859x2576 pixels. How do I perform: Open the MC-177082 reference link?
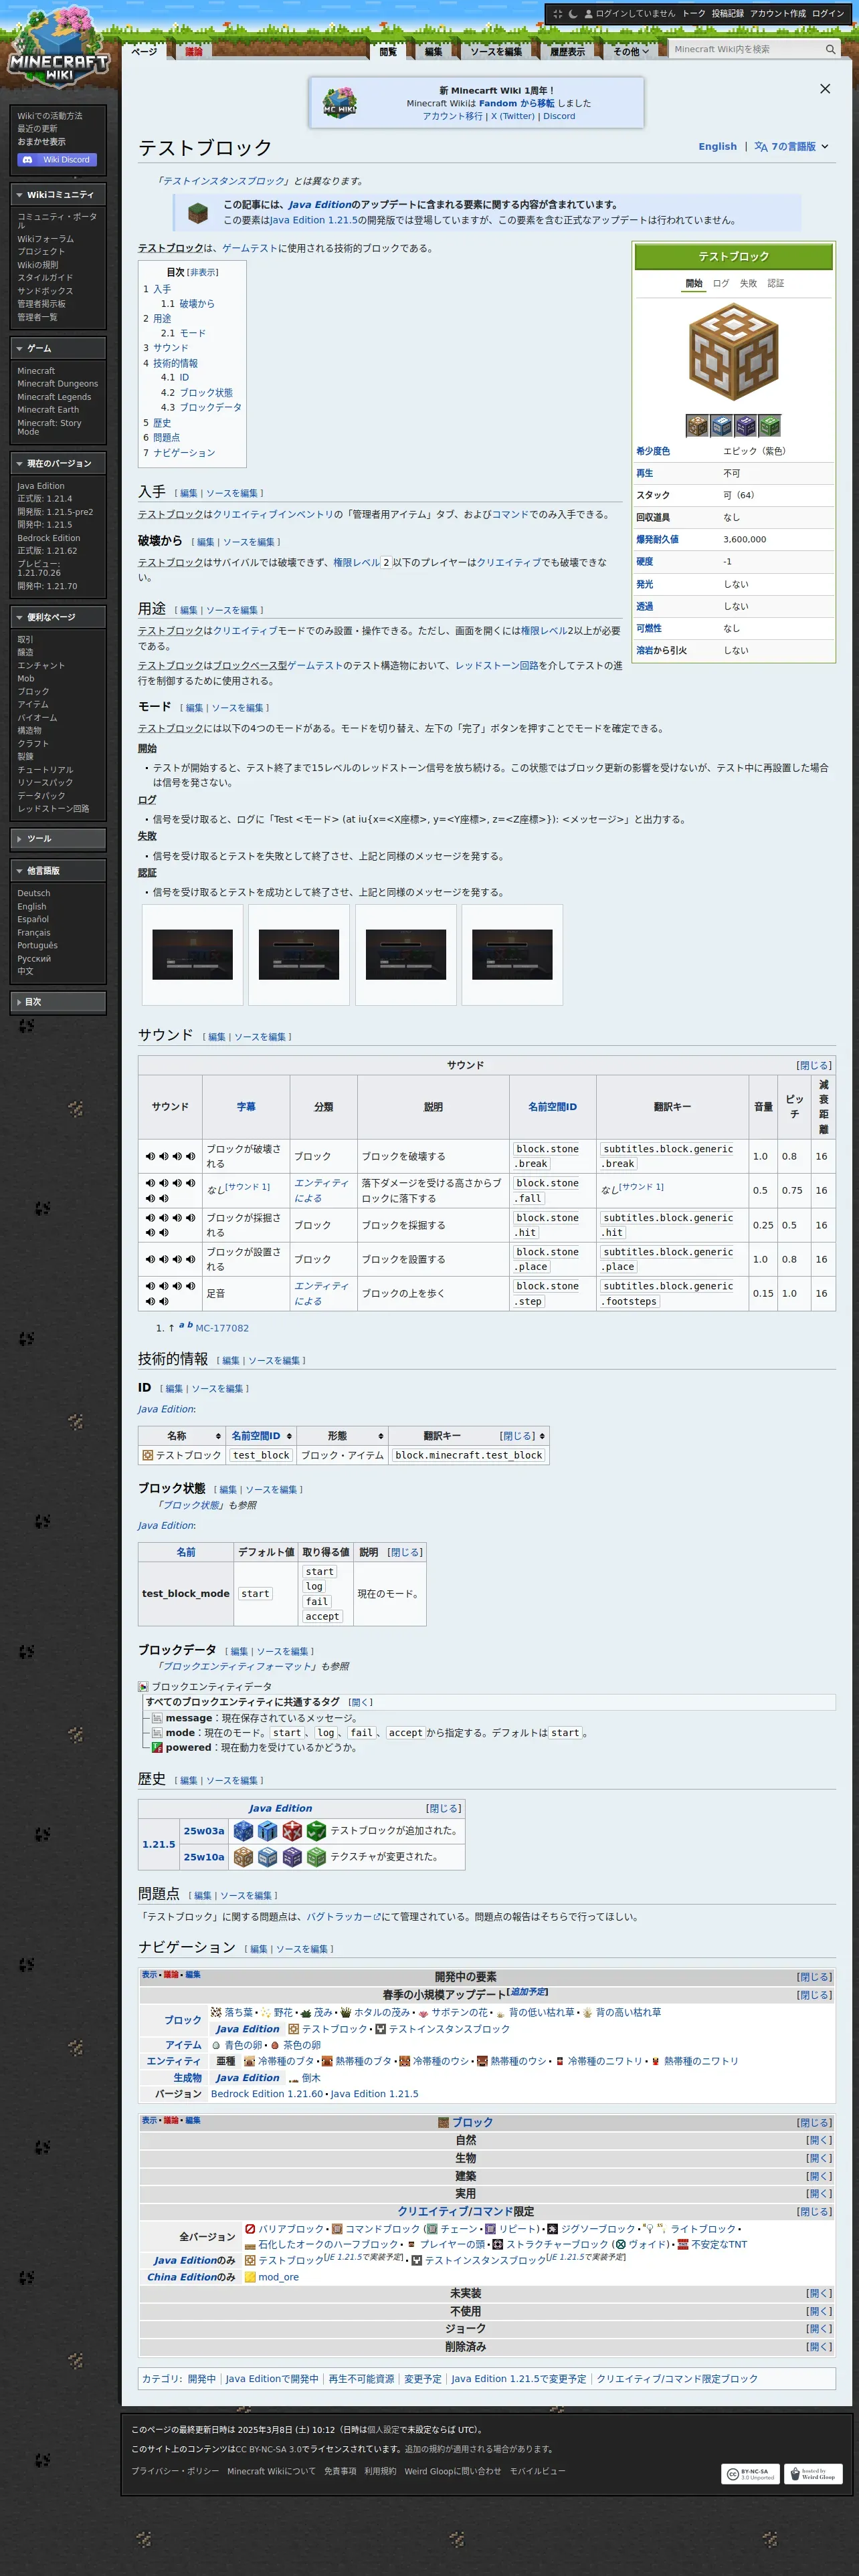pyautogui.click(x=222, y=1328)
